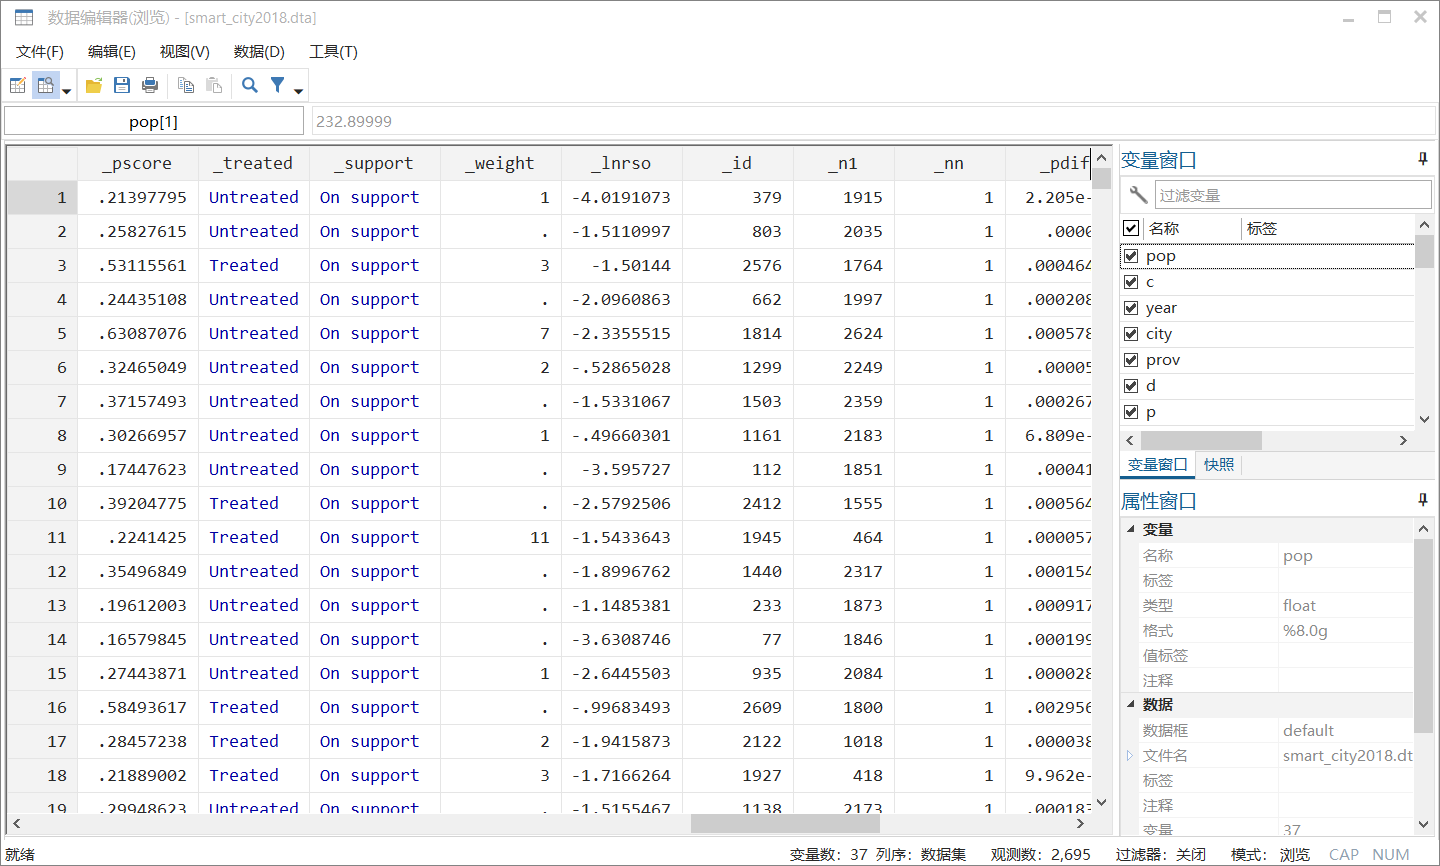Switch to data editor edit mode icon
The image size is (1440, 866).
pyautogui.click(x=18, y=86)
